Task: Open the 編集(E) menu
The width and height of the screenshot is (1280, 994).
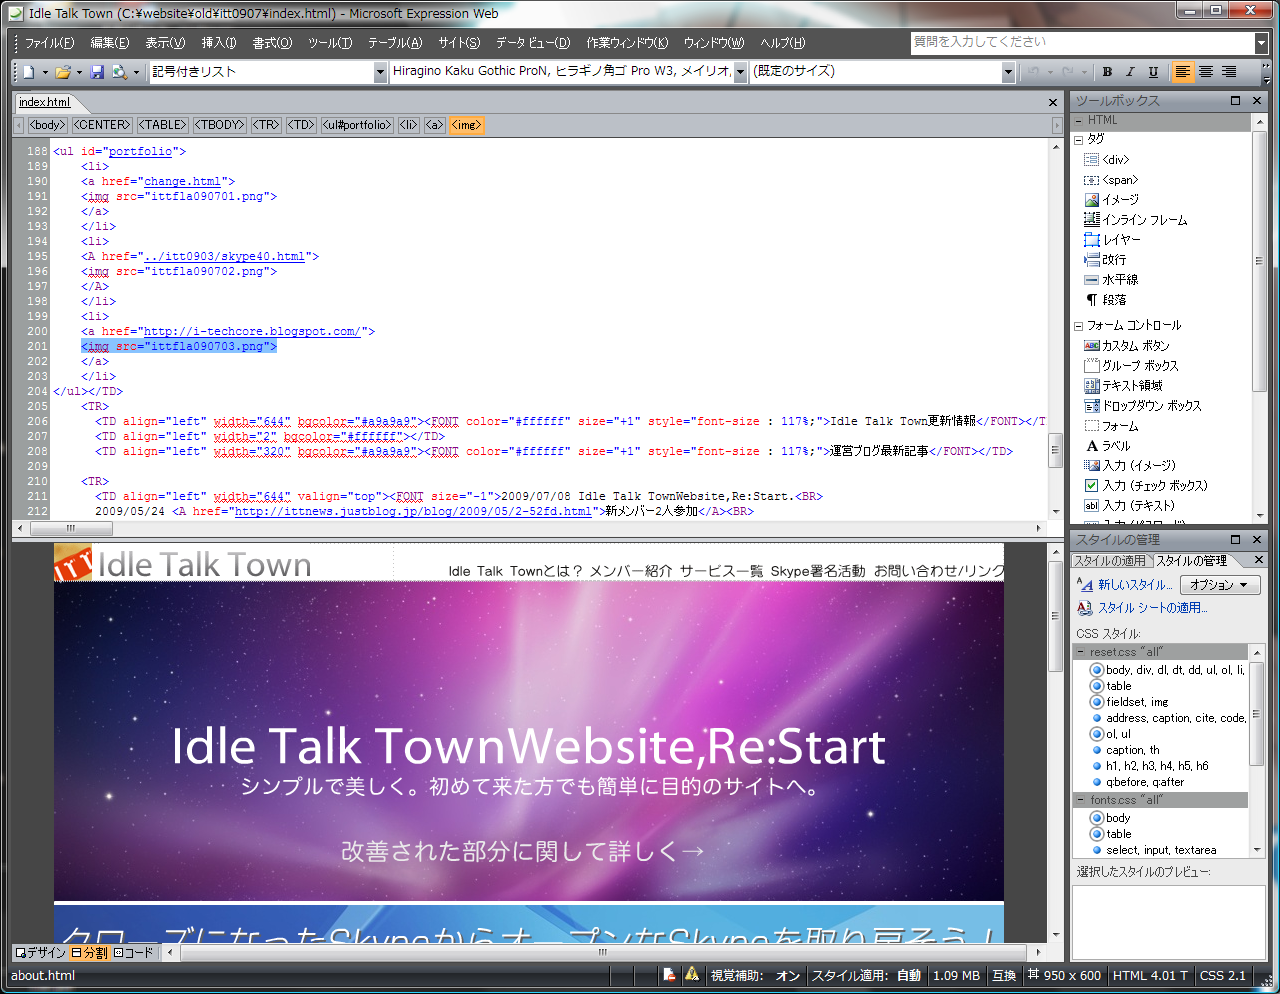Action: (x=109, y=43)
